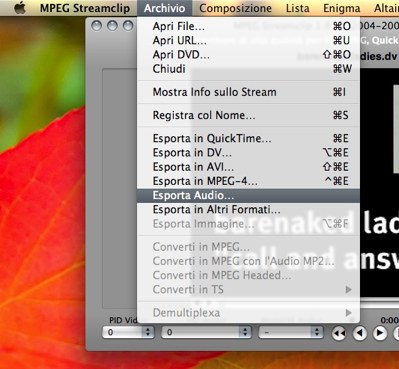The width and height of the screenshot is (399, 369).
Task: Zoom the MPEG Streamclip window
Action: point(128,26)
